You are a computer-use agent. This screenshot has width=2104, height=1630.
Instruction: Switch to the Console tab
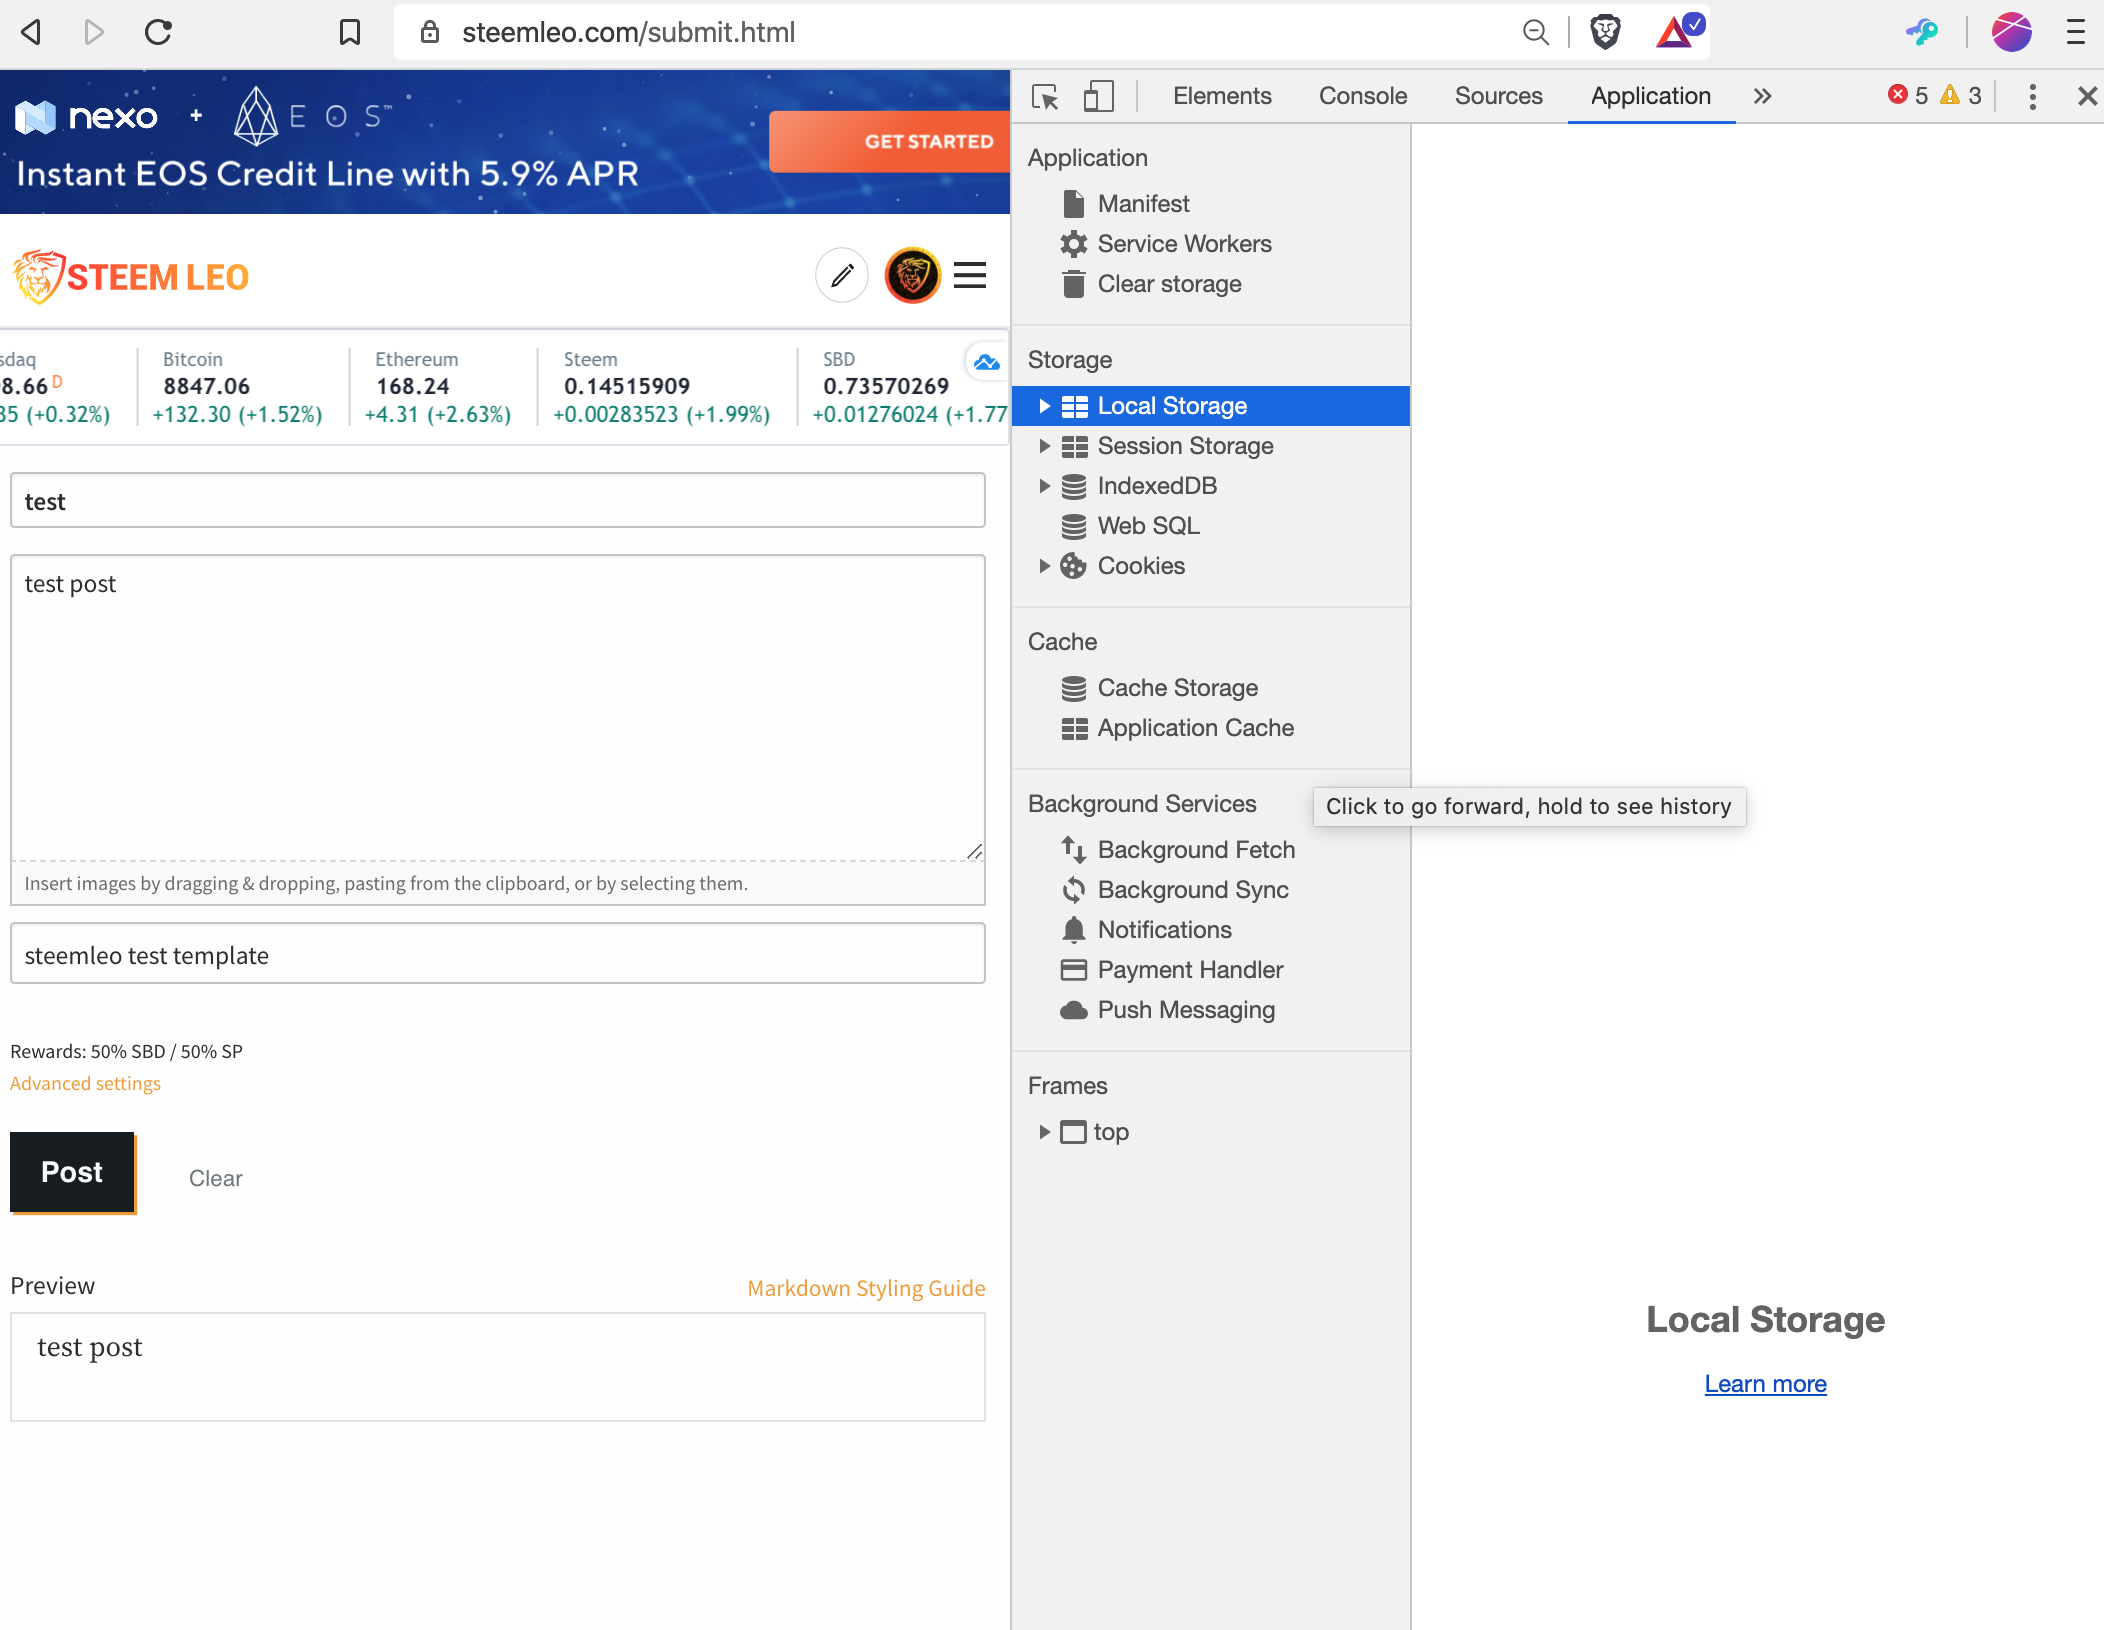click(x=1362, y=96)
